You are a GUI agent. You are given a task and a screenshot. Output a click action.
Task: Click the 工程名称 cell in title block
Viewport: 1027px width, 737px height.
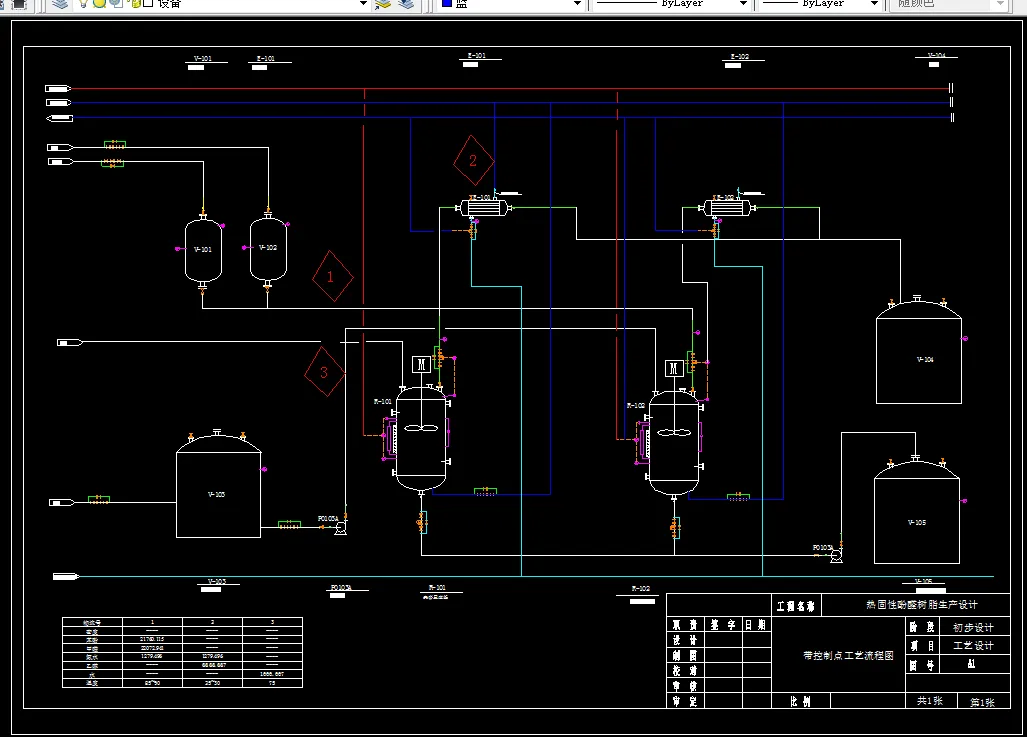[x=795, y=607]
